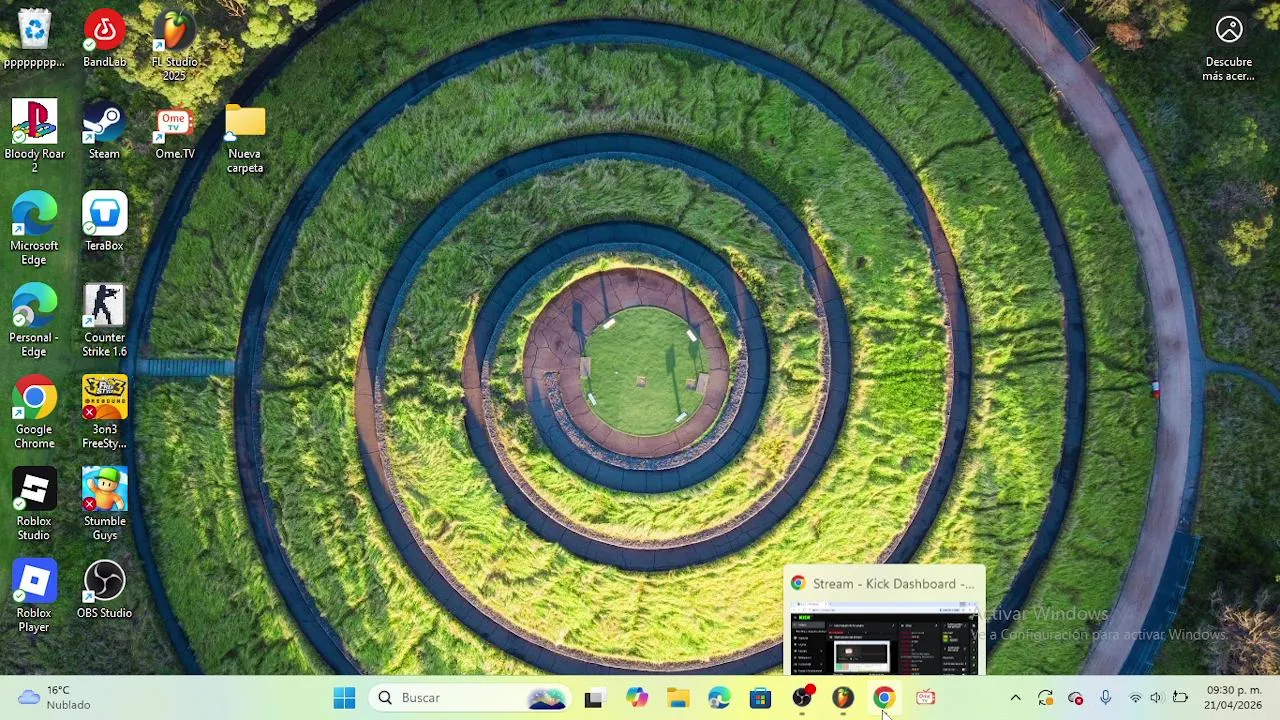This screenshot has height=720, width=1280.
Task: Click the microphone tray icon
Action: click(x=1106, y=698)
